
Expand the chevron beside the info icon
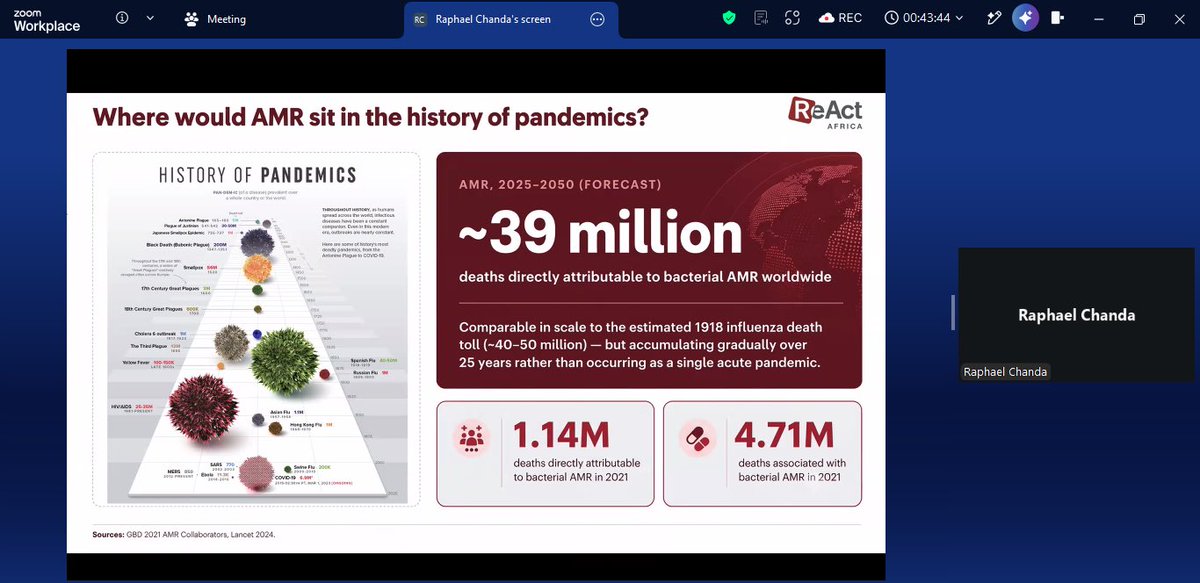[150, 18]
